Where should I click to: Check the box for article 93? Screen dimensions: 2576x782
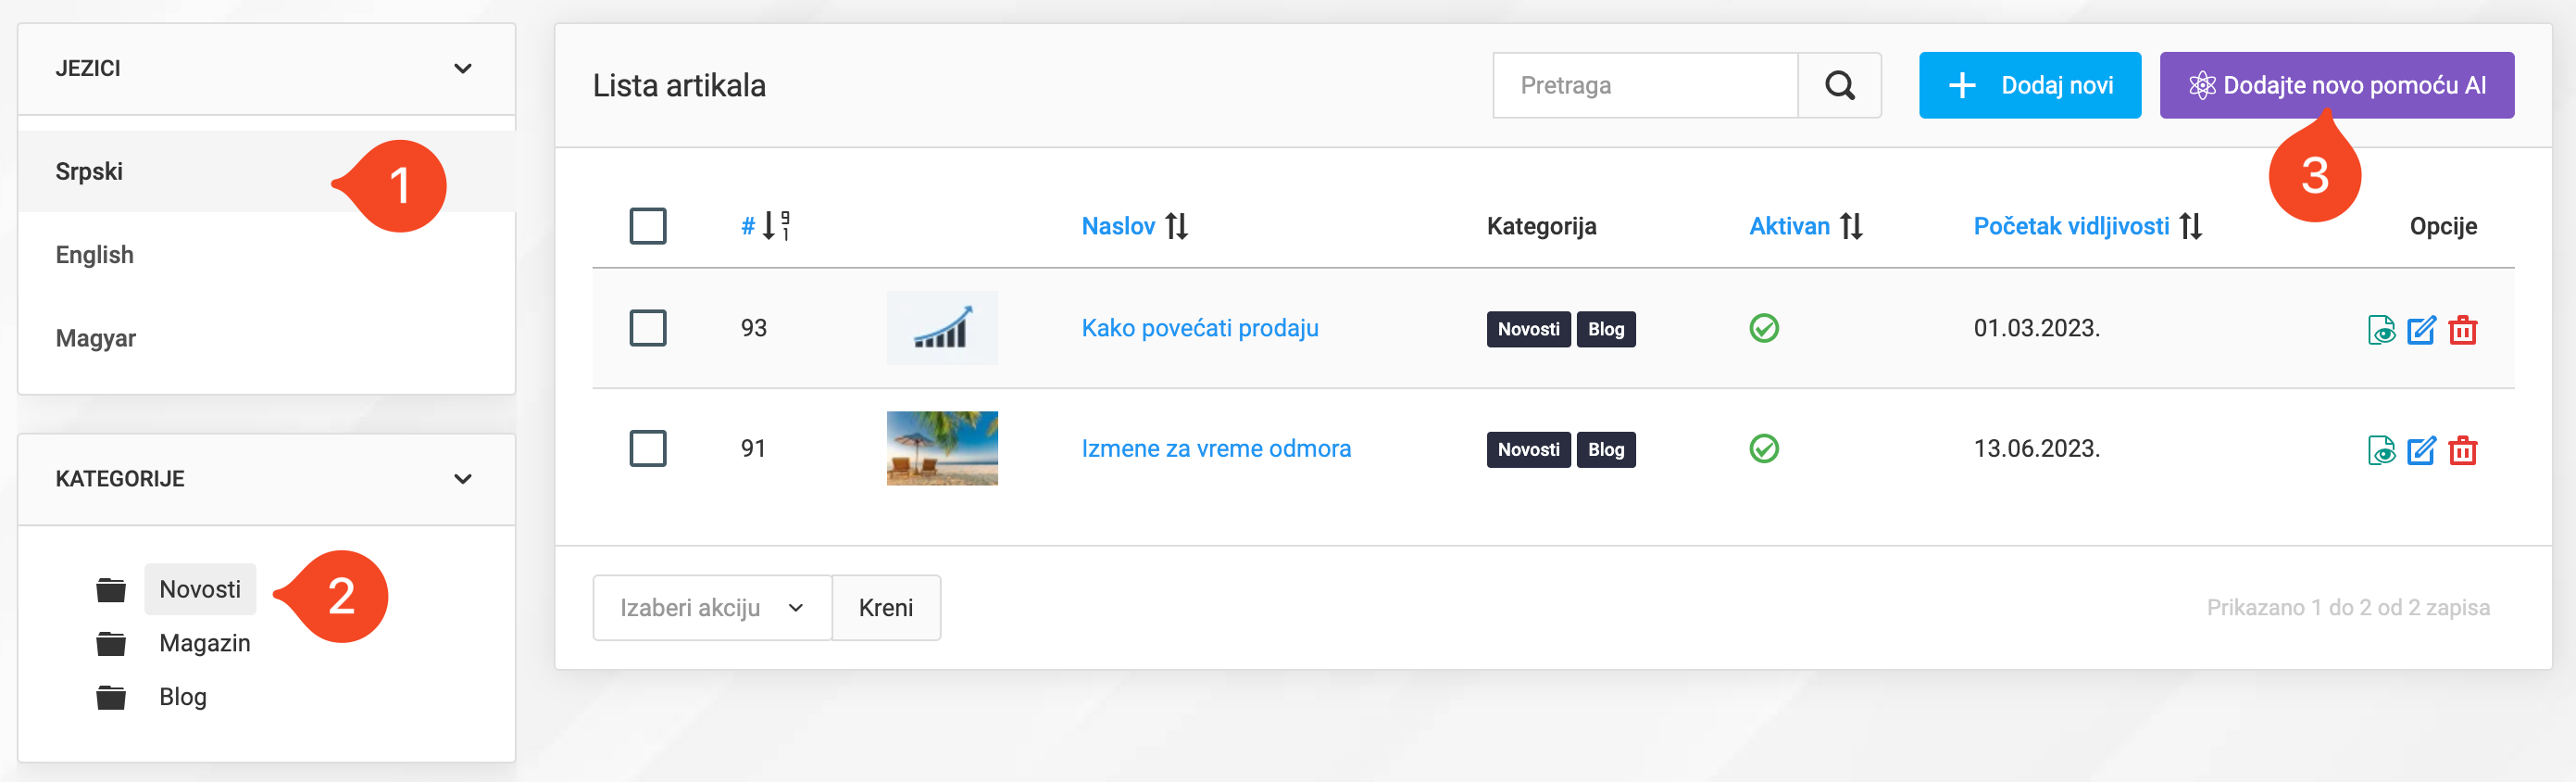click(x=648, y=328)
